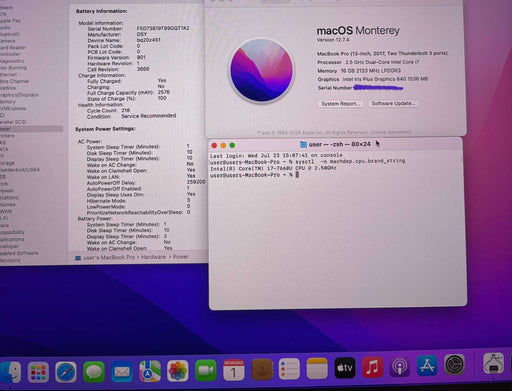Screen dimensions: 512x391
Task: Click the System Report button
Action: [340, 104]
